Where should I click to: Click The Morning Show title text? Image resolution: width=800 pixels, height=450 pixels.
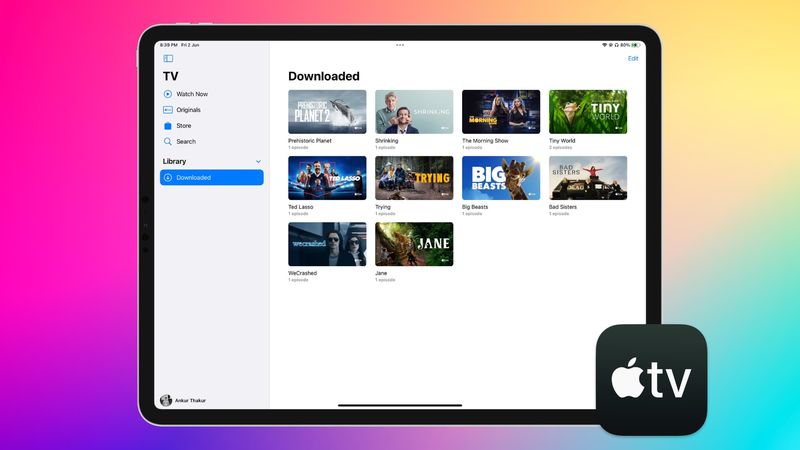485,141
